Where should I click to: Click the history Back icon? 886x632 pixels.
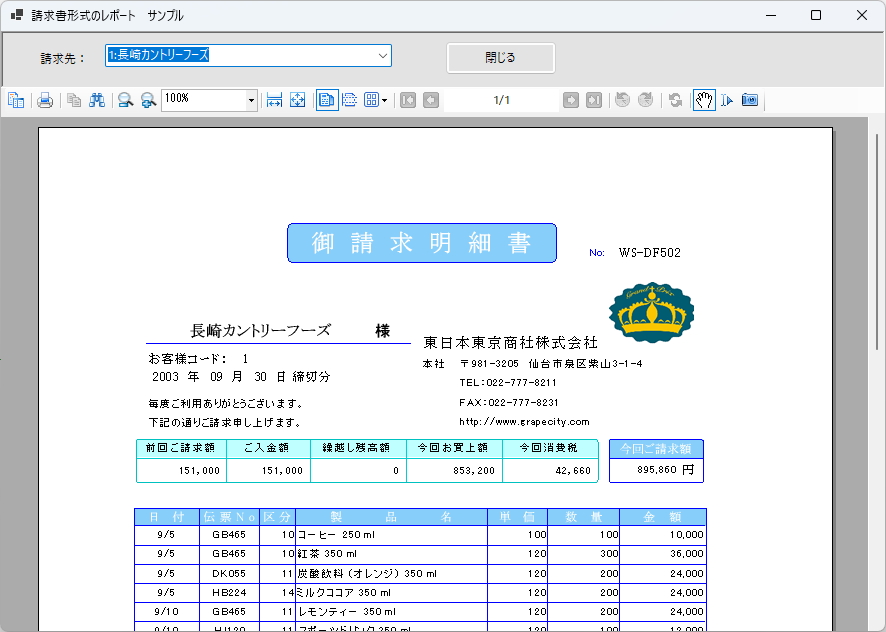(x=623, y=100)
